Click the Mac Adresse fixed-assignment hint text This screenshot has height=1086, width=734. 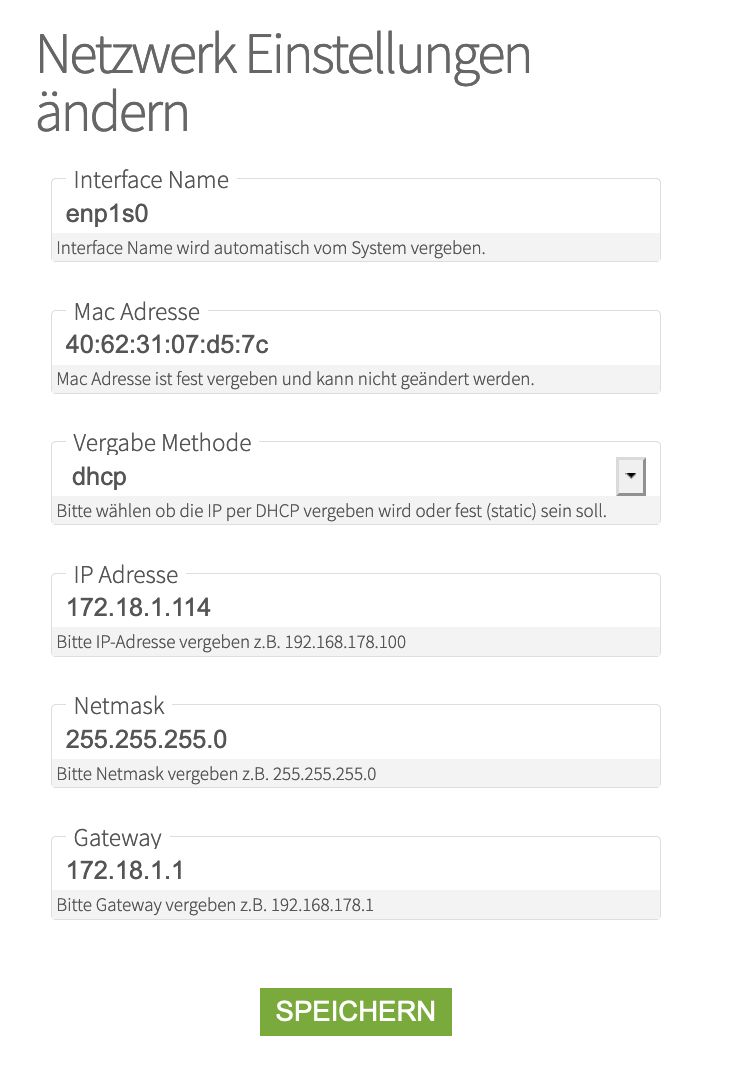point(295,379)
